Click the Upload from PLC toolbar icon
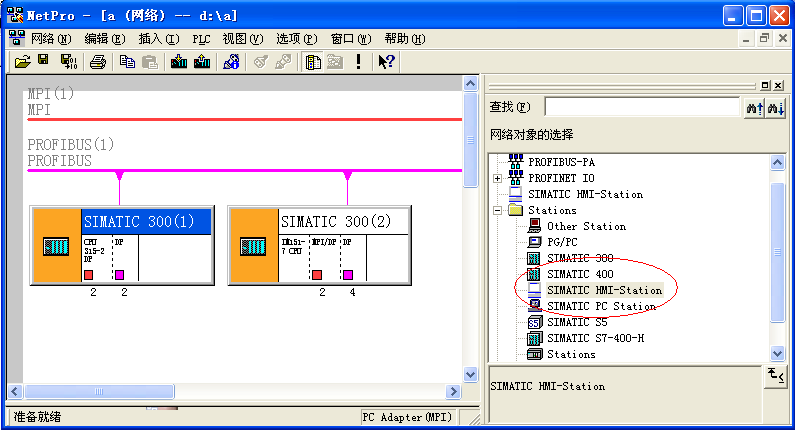The height and width of the screenshot is (431, 795). pos(202,62)
